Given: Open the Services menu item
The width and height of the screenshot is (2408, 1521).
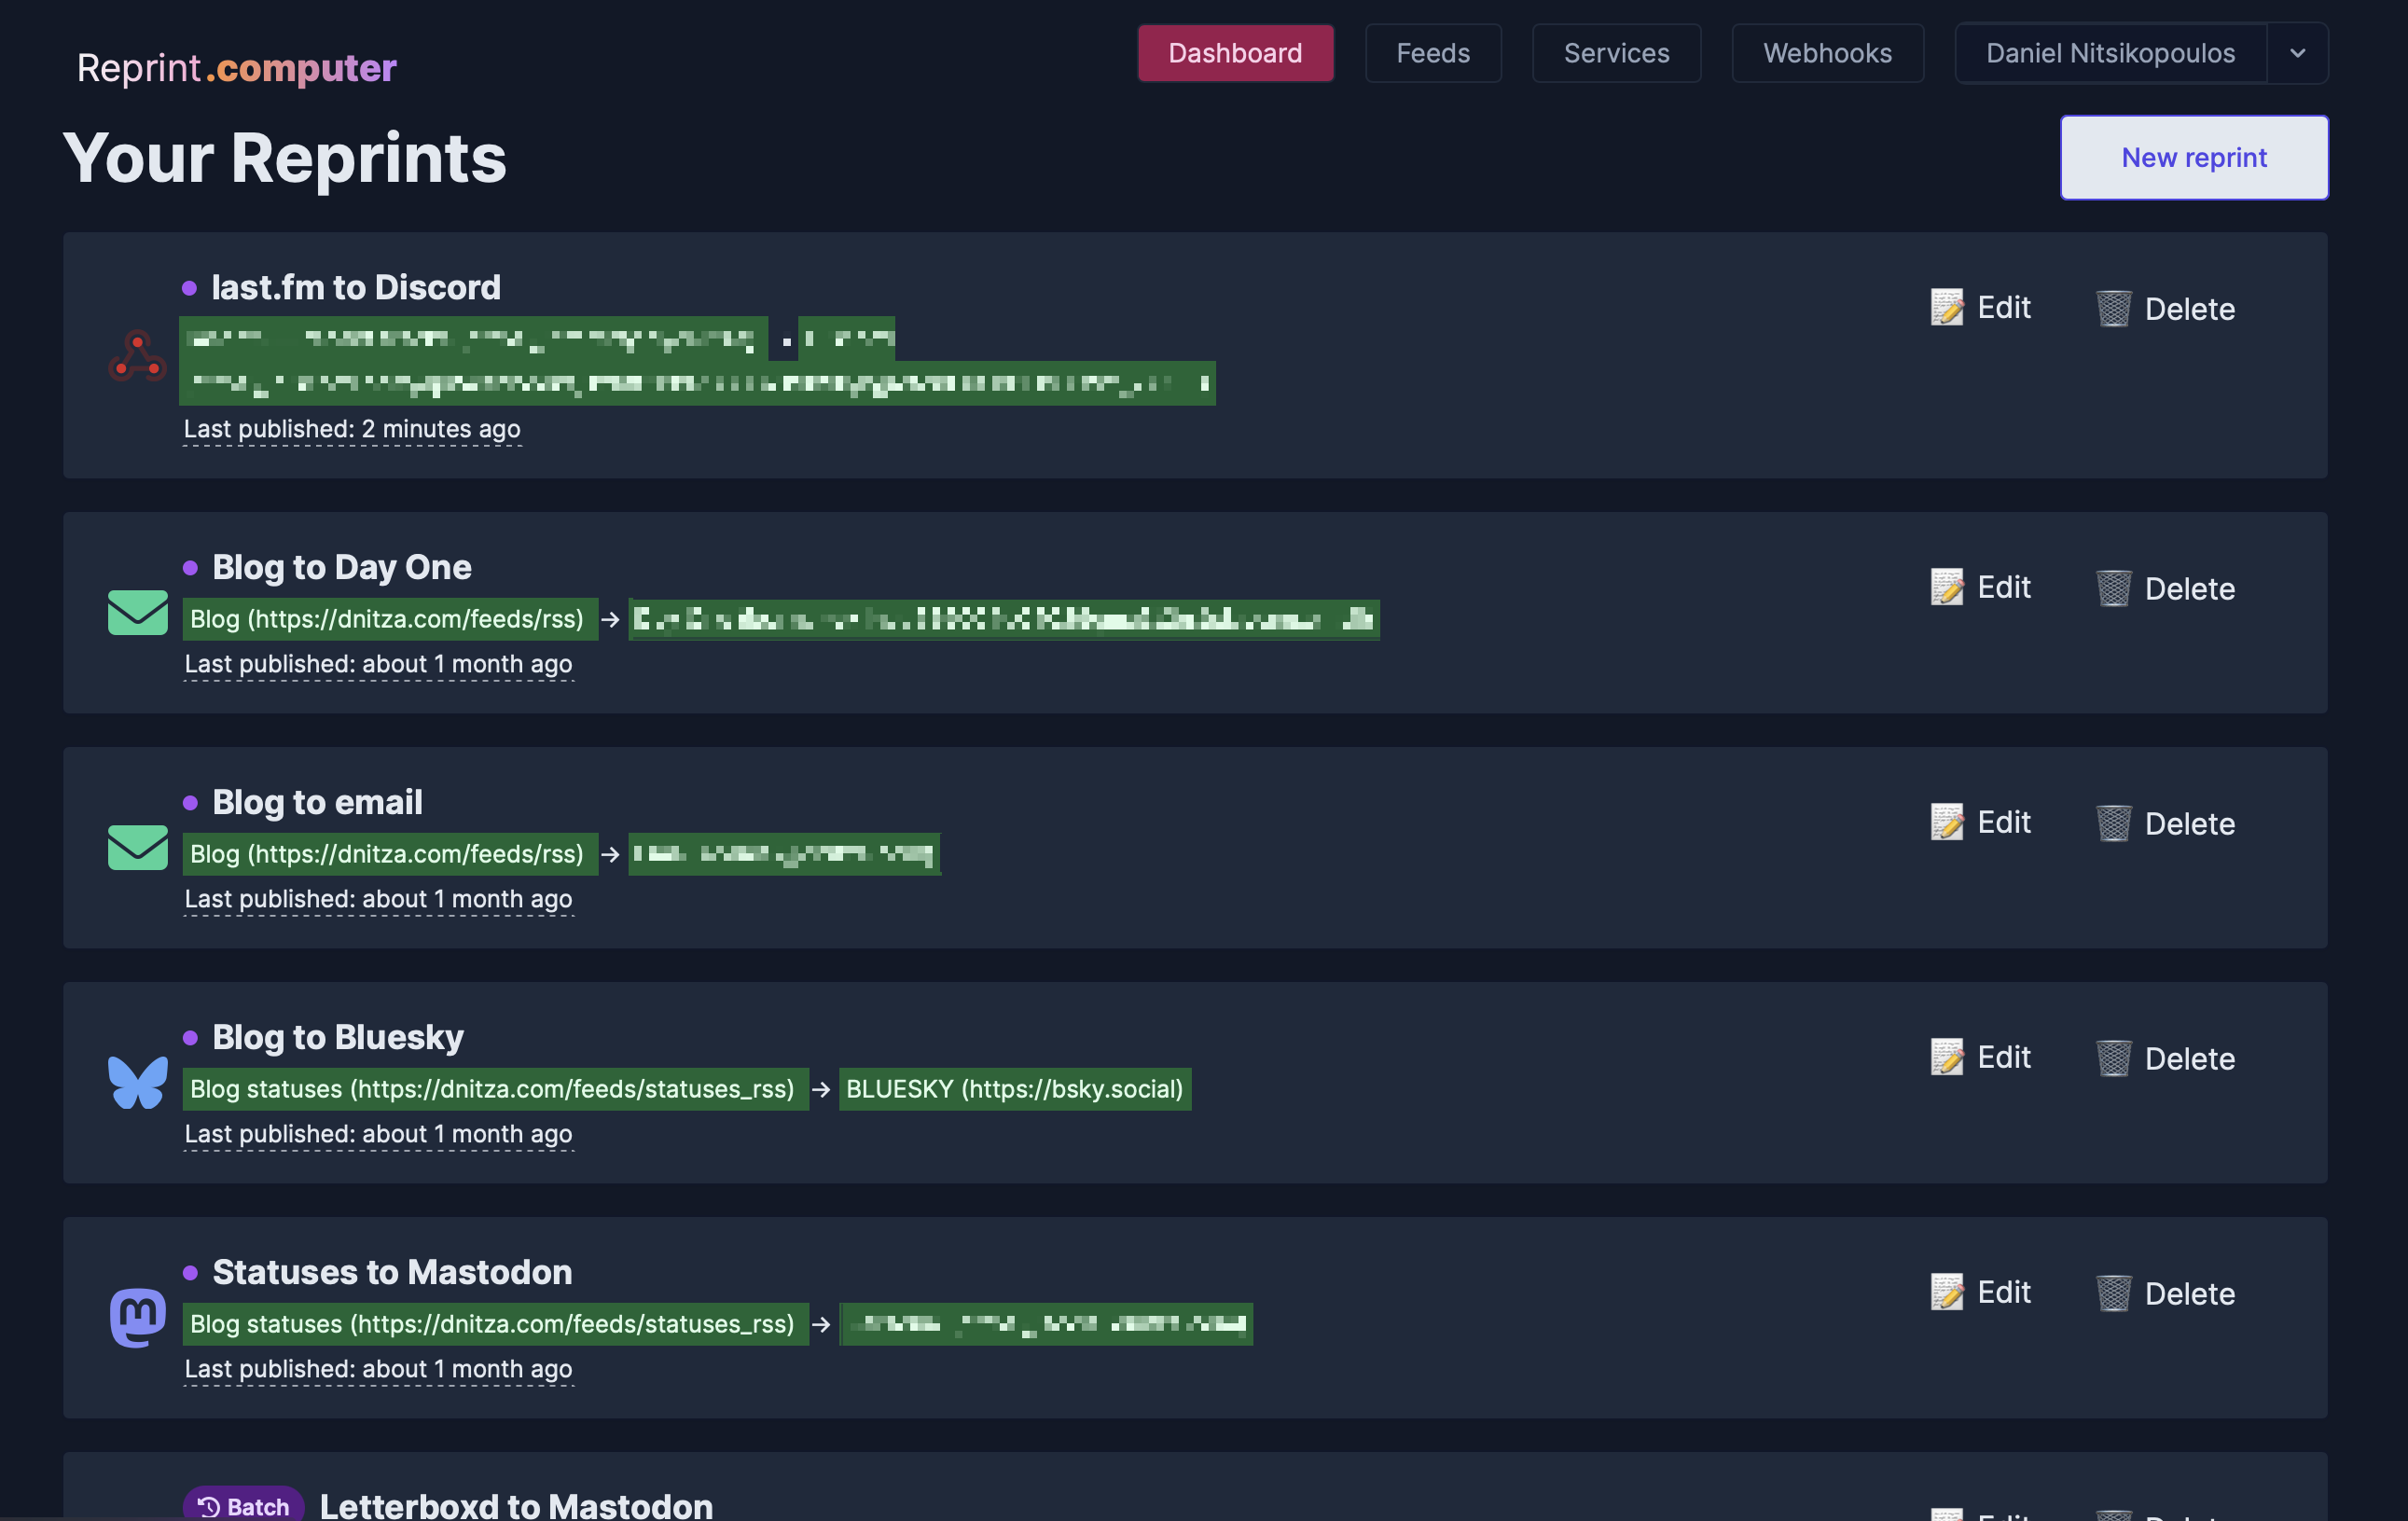Looking at the screenshot, I should 1616,52.
